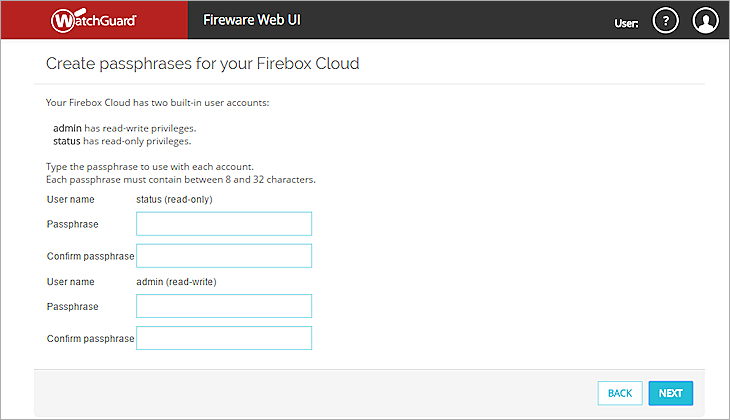Proceed with the NEXT button
Image resolution: width=730 pixels, height=420 pixels.
tap(670, 393)
